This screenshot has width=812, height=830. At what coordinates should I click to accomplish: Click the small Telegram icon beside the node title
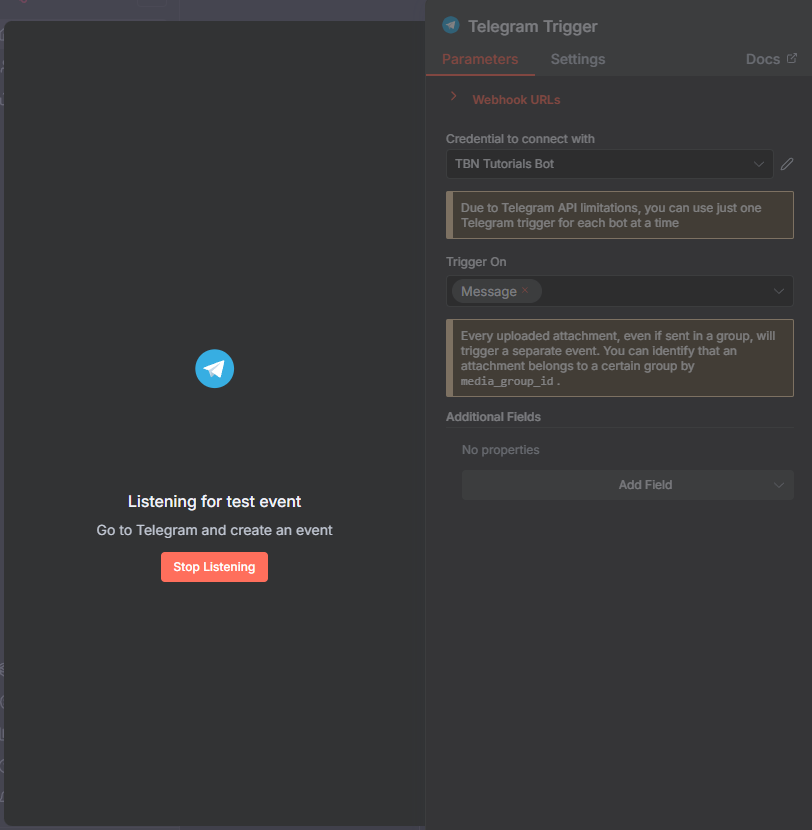coord(451,26)
